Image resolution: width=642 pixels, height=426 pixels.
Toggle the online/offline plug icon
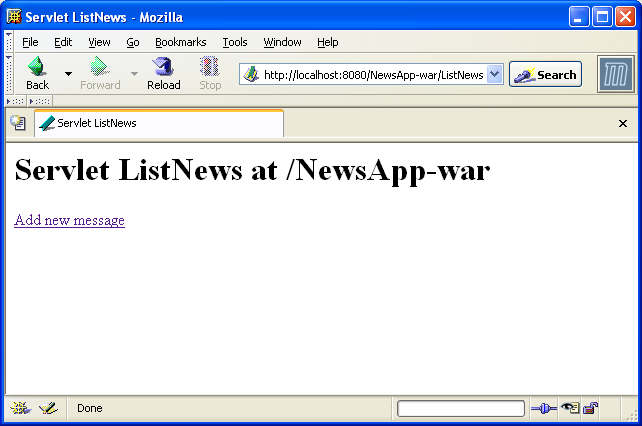(543, 408)
